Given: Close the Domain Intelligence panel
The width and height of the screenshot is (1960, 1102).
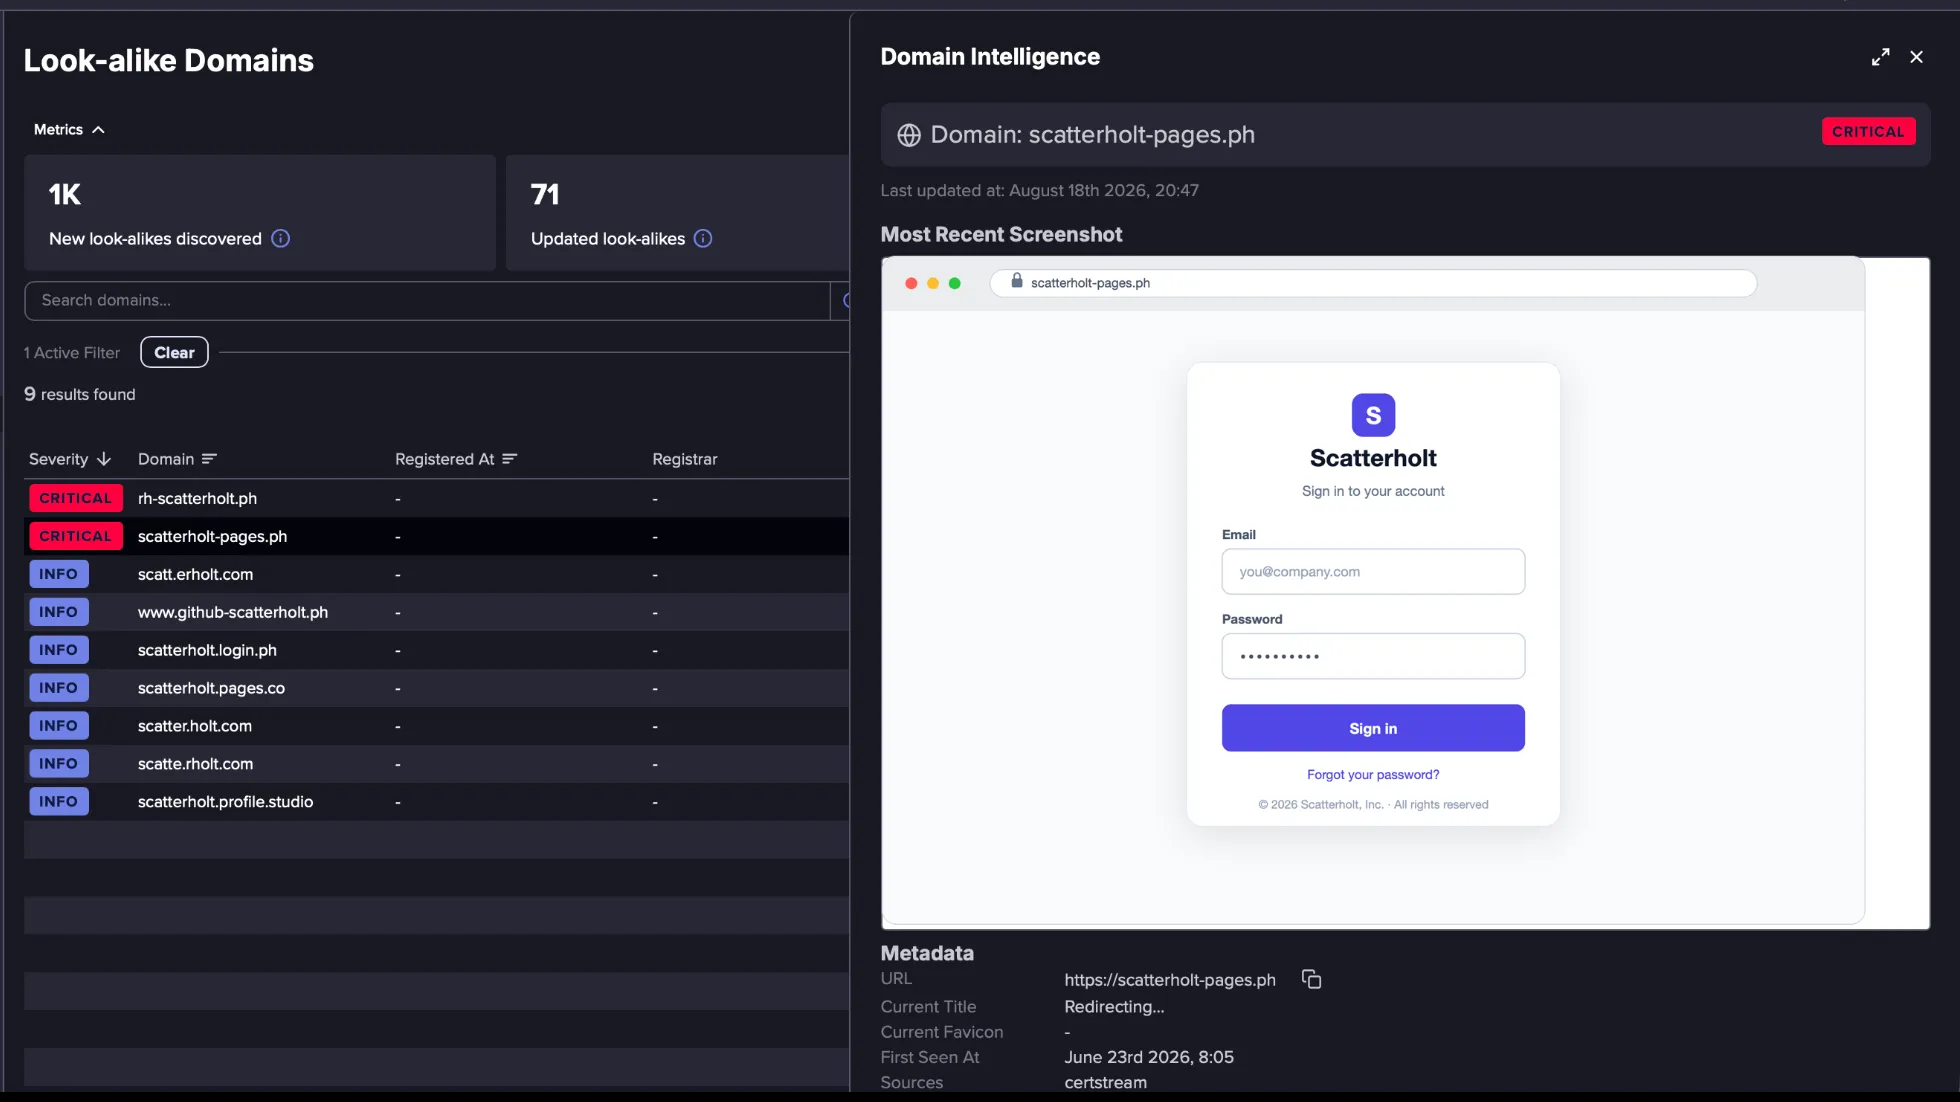Looking at the screenshot, I should 1916,57.
